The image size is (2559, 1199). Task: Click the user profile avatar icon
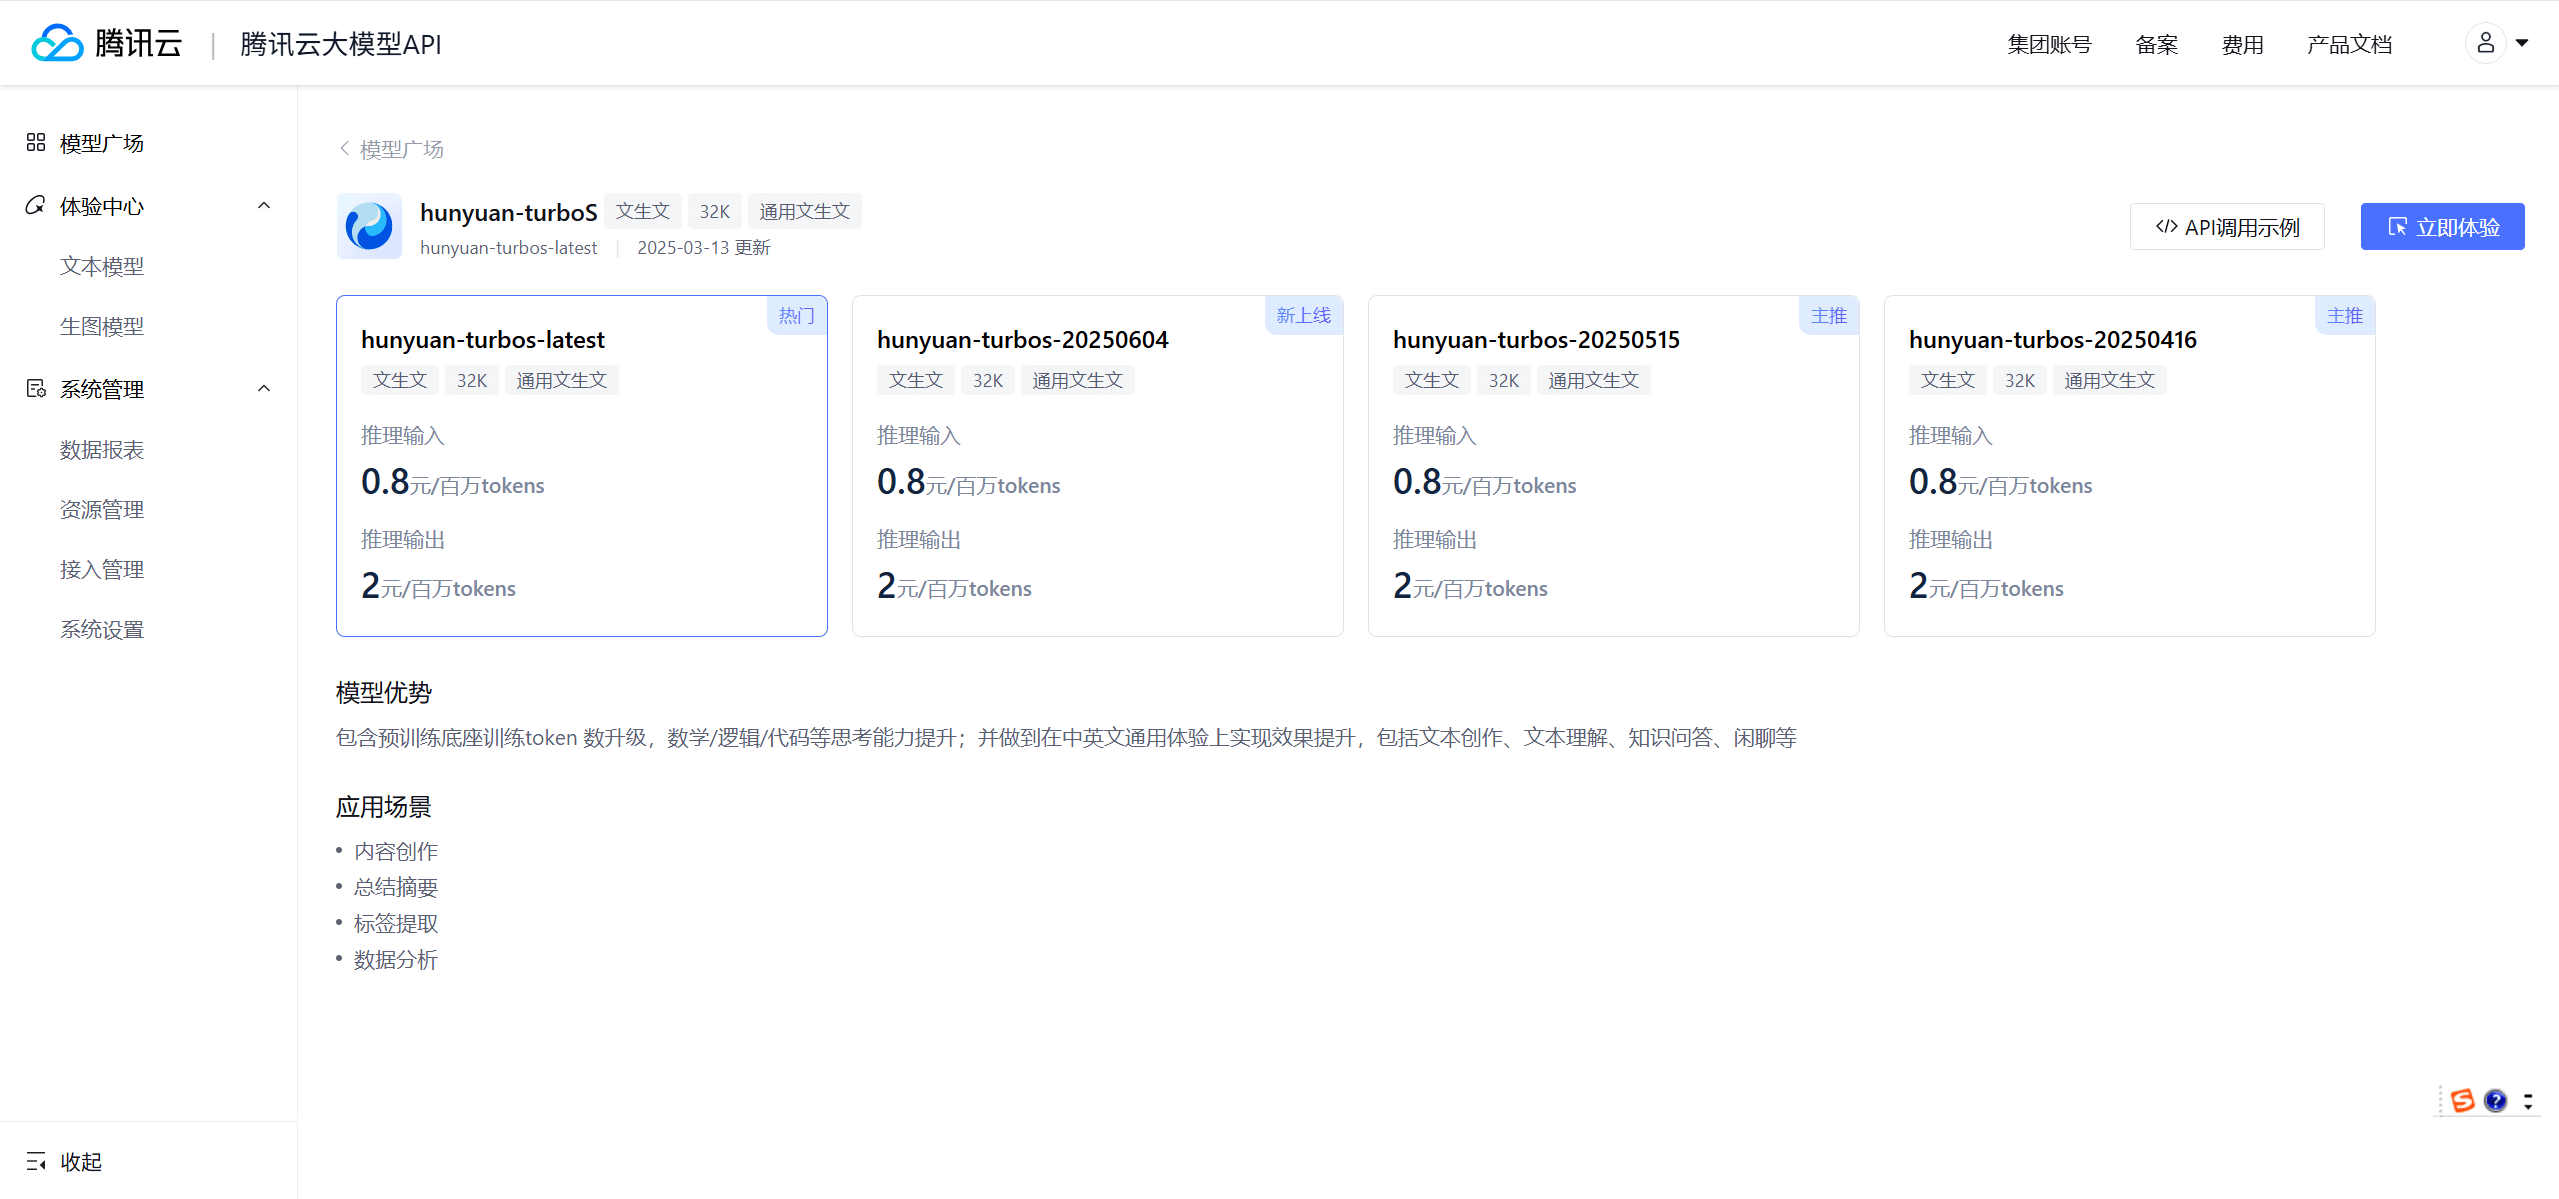tap(2486, 42)
